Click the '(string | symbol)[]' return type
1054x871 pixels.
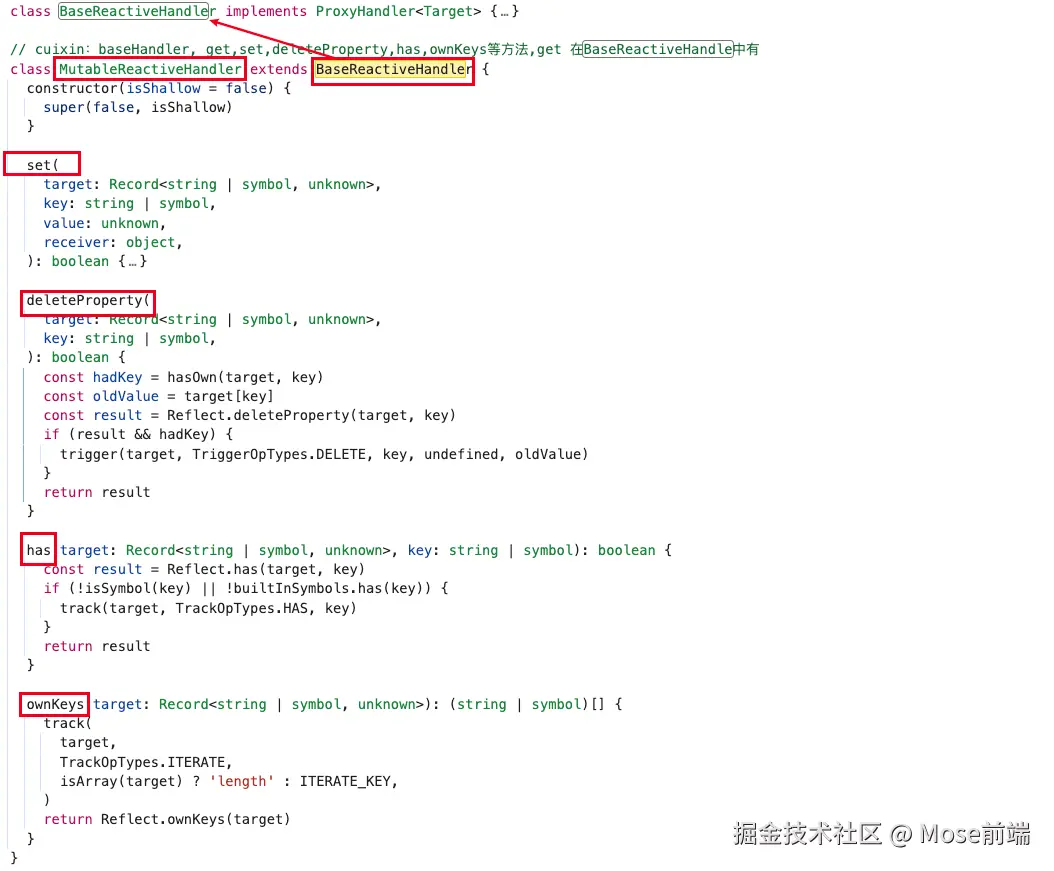click(527, 704)
